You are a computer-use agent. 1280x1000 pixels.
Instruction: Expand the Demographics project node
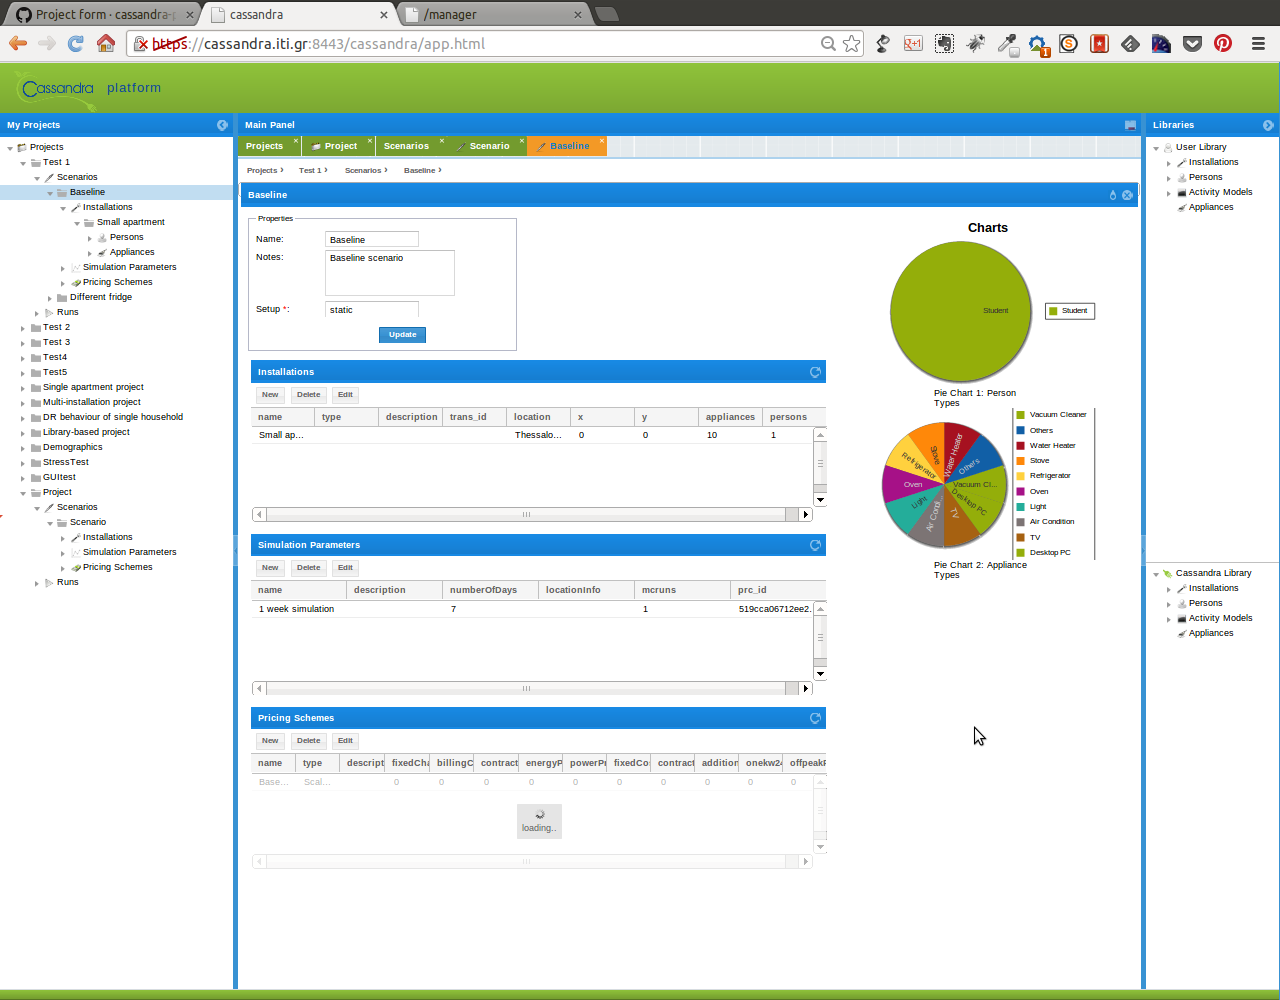click(x=23, y=448)
